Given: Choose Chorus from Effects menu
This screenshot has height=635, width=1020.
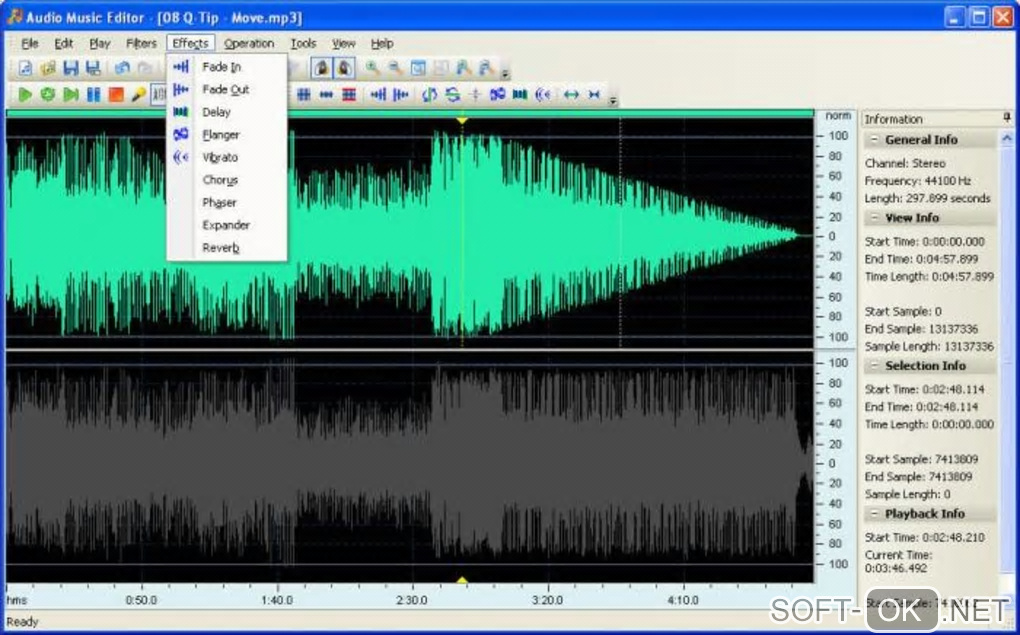Looking at the screenshot, I should 226,180.
